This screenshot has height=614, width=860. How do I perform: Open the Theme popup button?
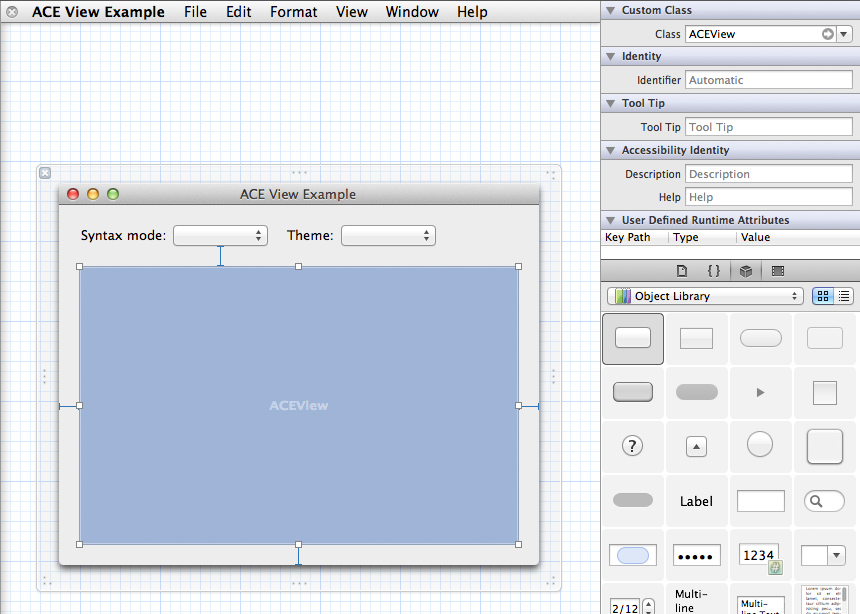(x=388, y=235)
